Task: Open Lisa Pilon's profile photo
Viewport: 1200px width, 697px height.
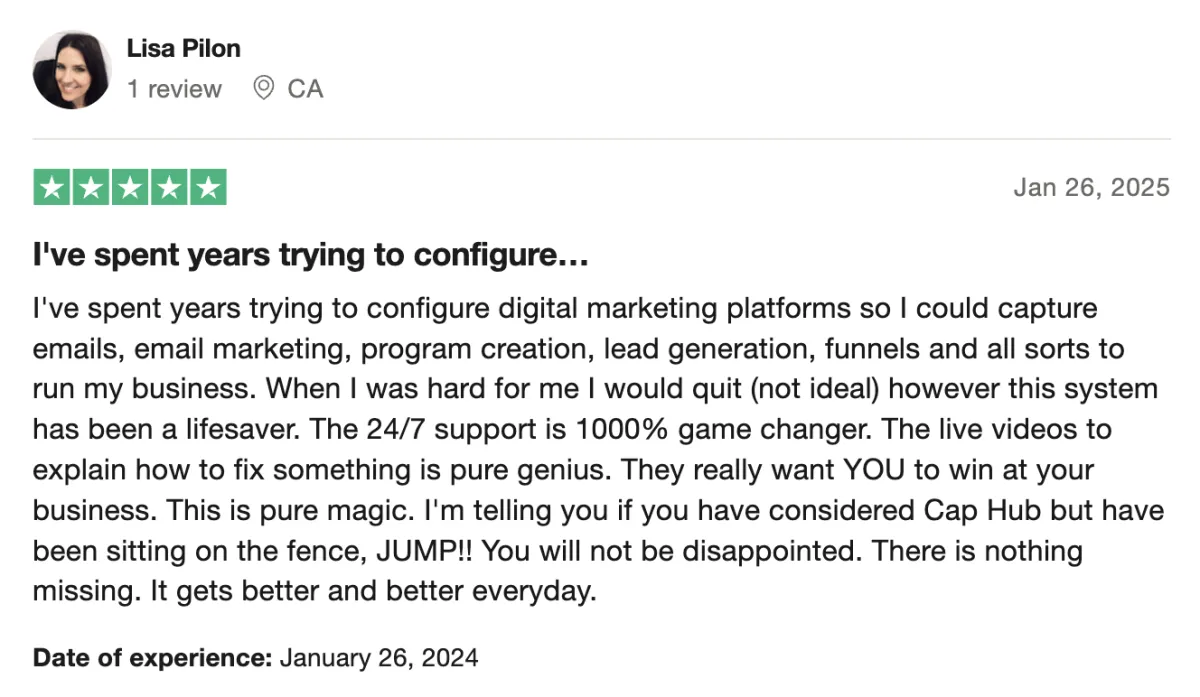Action: click(72, 69)
